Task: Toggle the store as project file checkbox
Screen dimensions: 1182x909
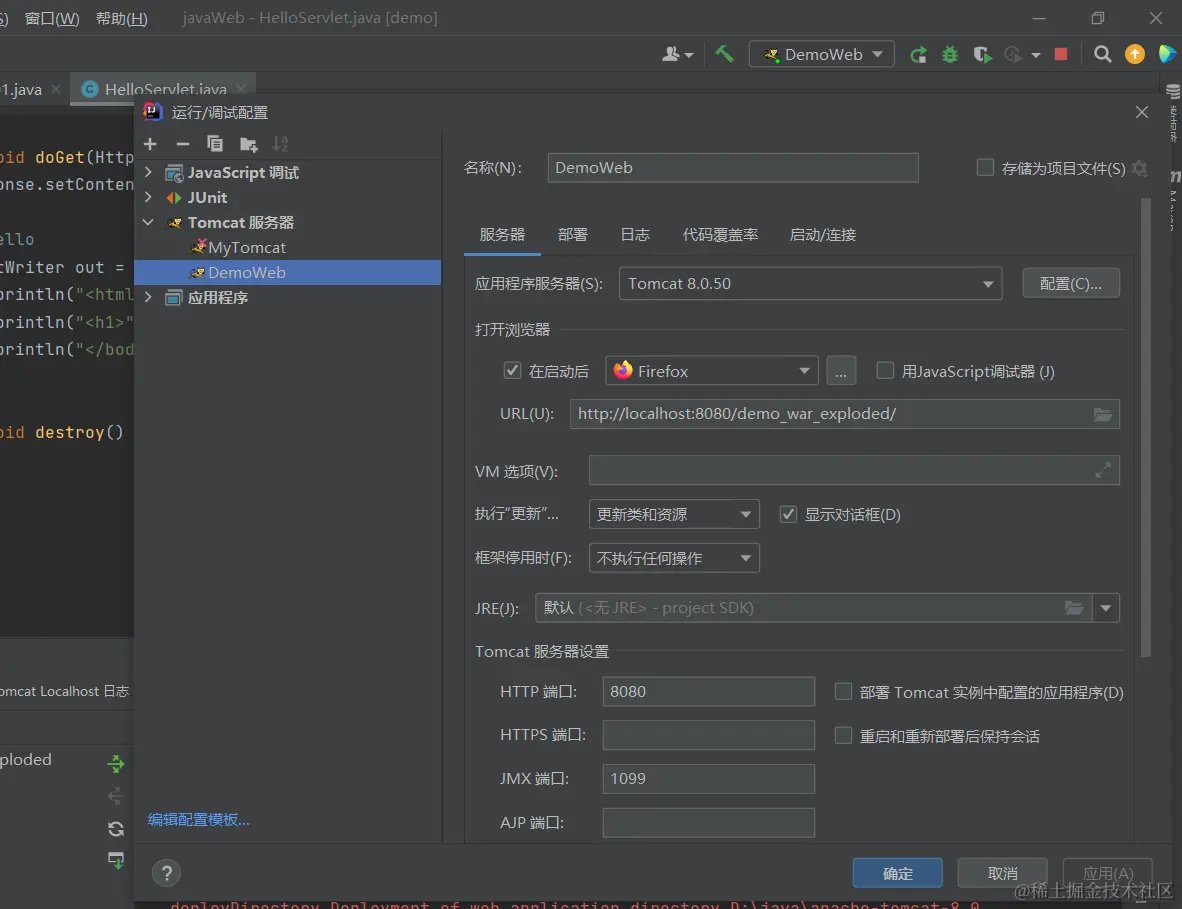Action: click(984, 167)
